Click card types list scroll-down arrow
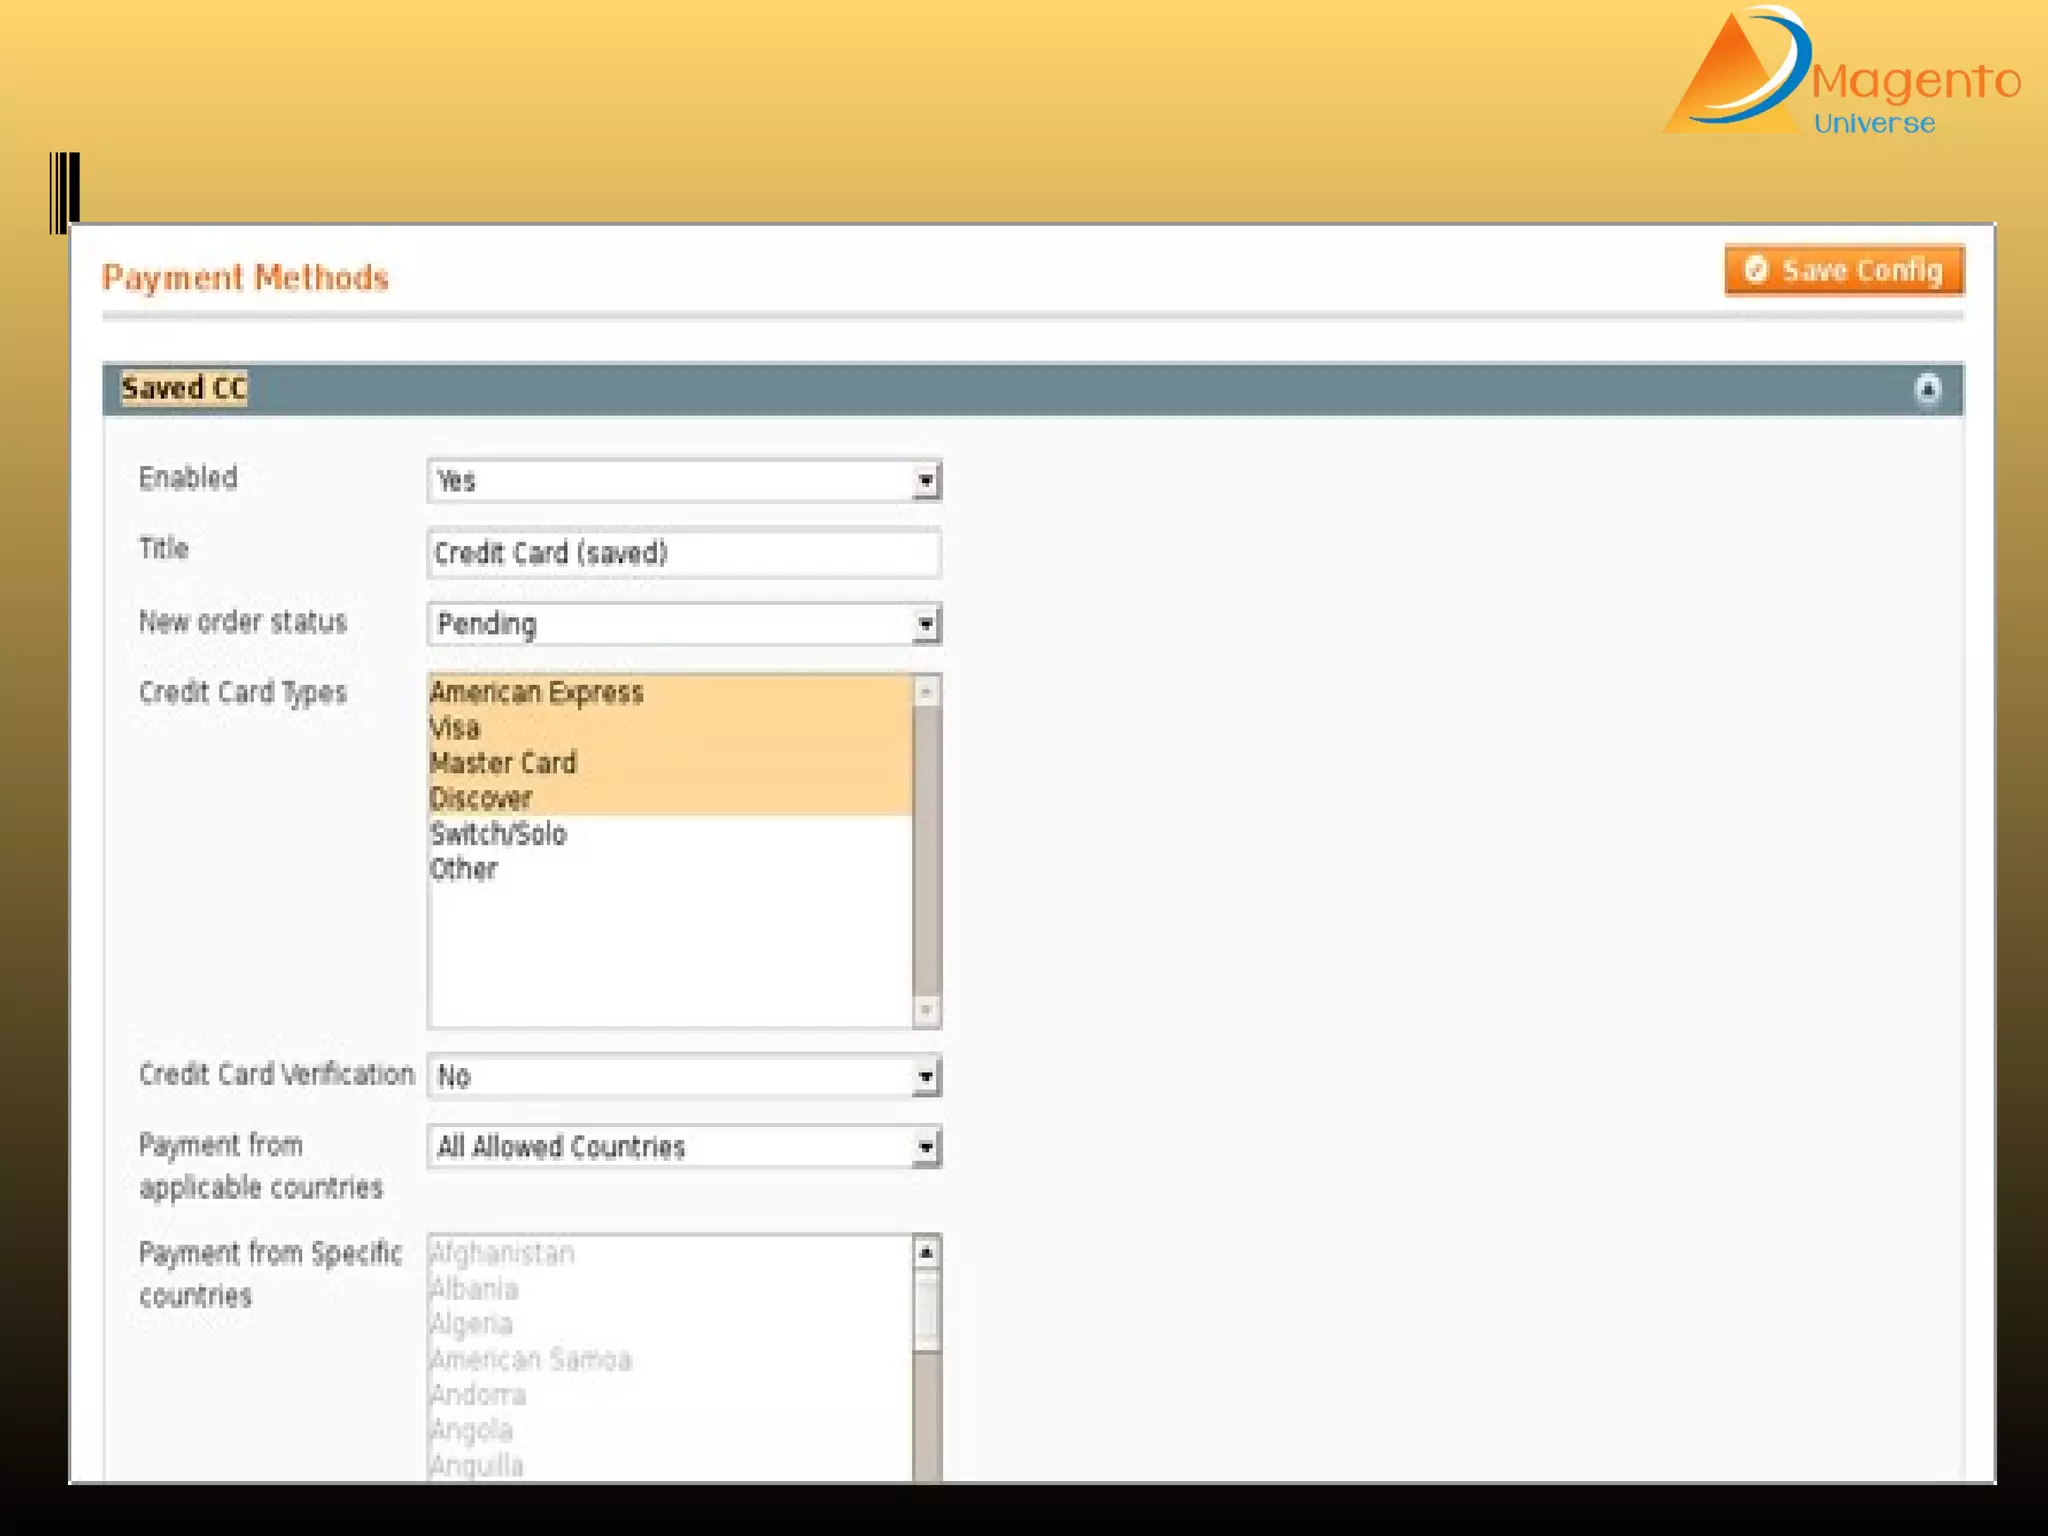This screenshot has height=1536, width=2048. click(926, 1010)
